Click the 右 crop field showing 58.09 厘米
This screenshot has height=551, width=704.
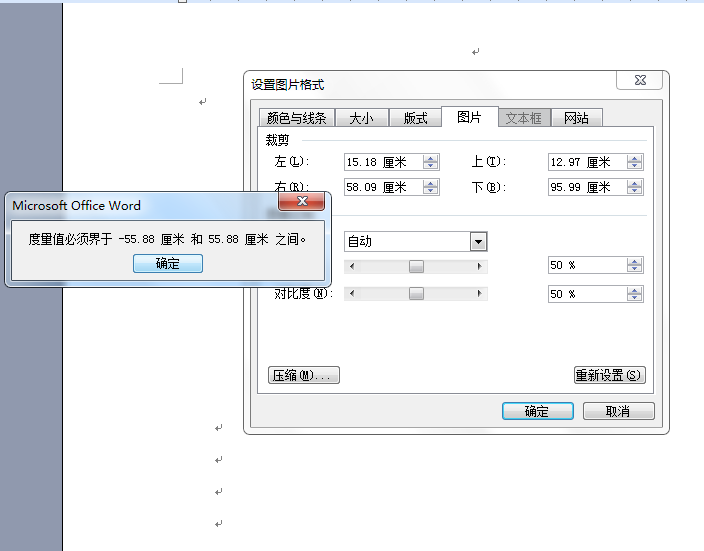pos(383,187)
